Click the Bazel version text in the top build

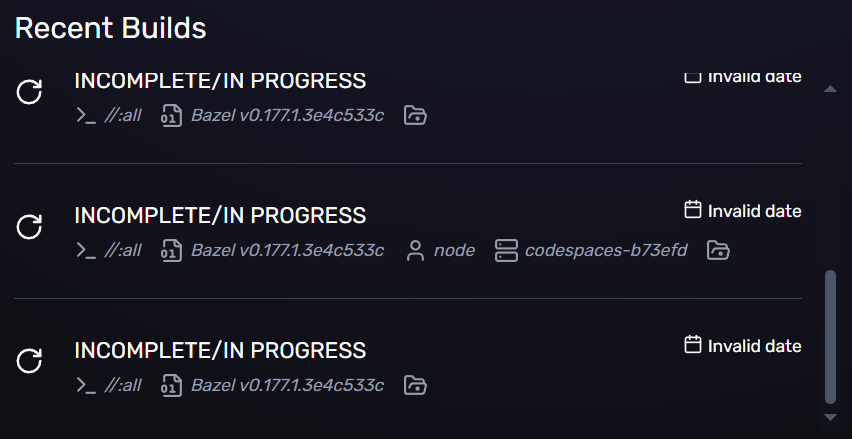coord(287,115)
